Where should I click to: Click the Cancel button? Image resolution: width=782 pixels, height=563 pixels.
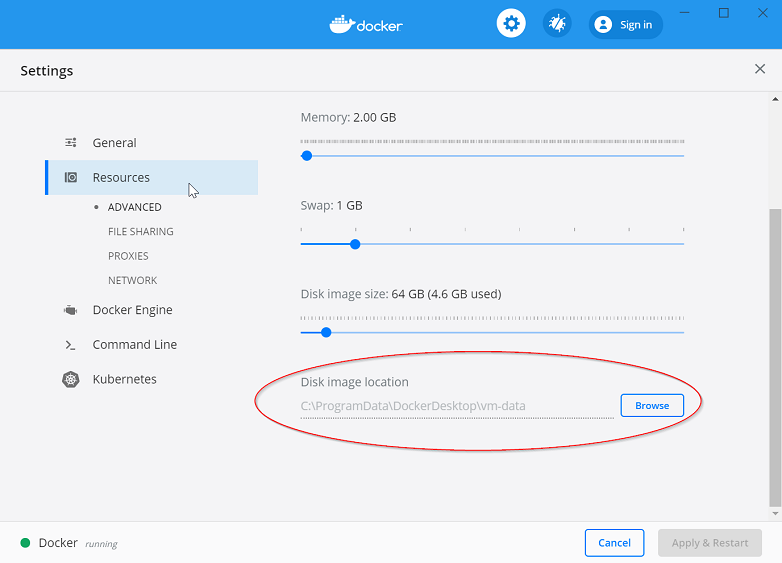[x=614, y=543]
